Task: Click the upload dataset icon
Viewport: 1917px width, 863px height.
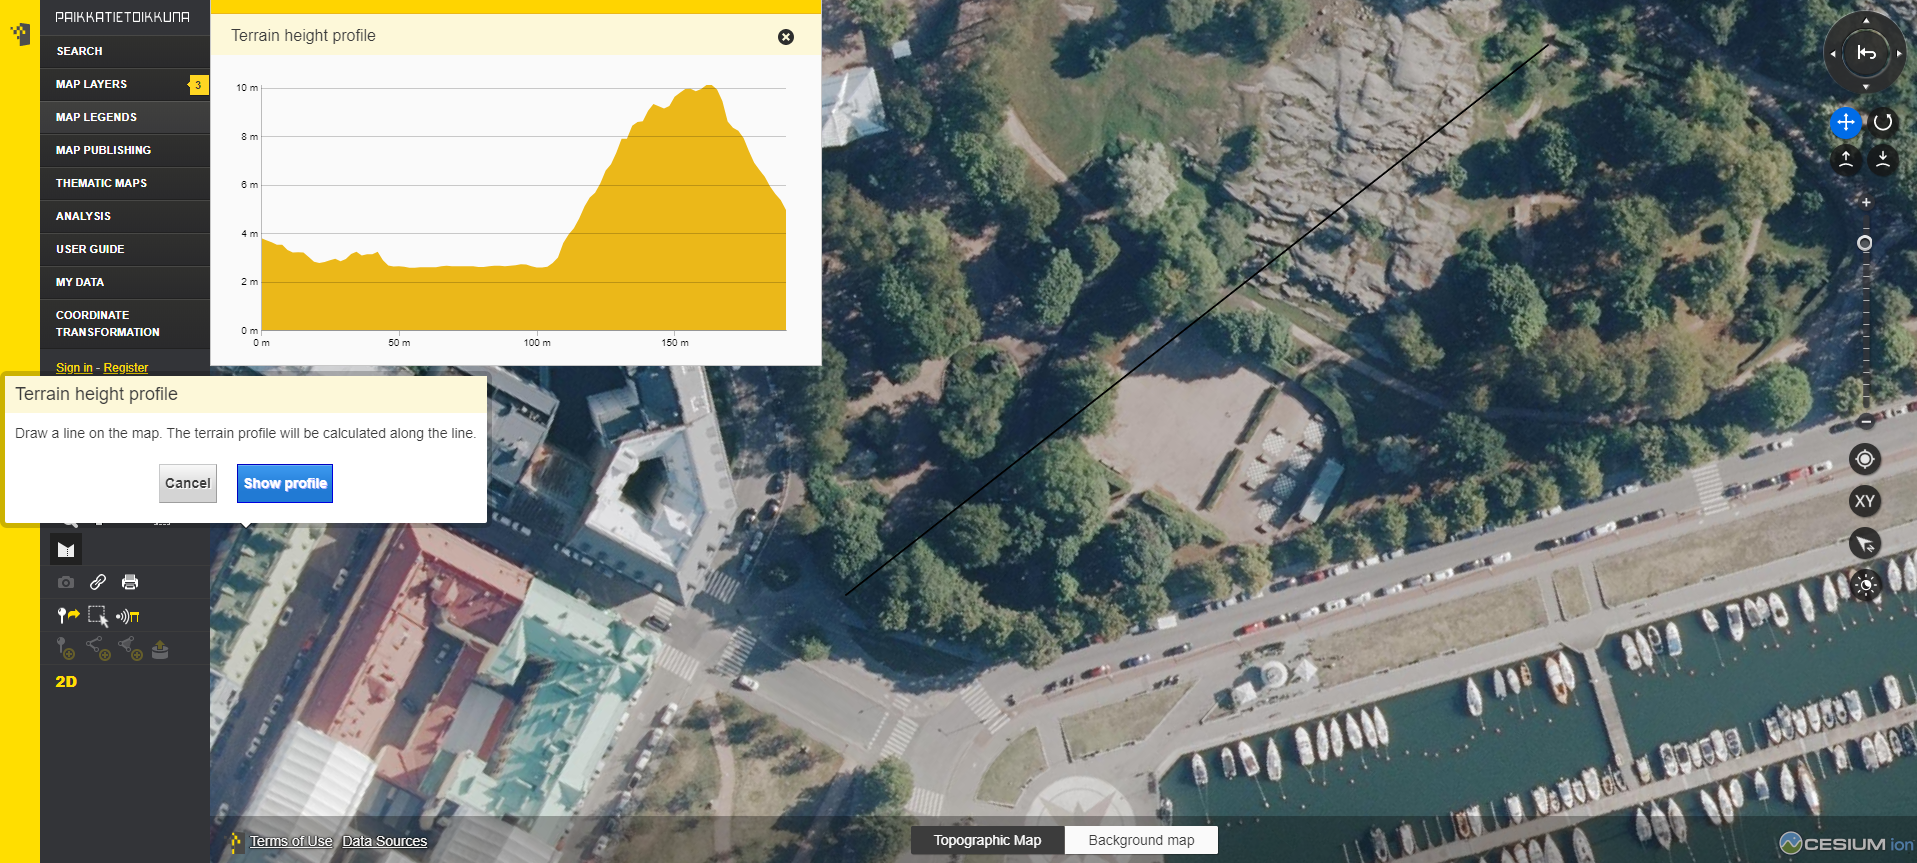Action: click(160, 650)
